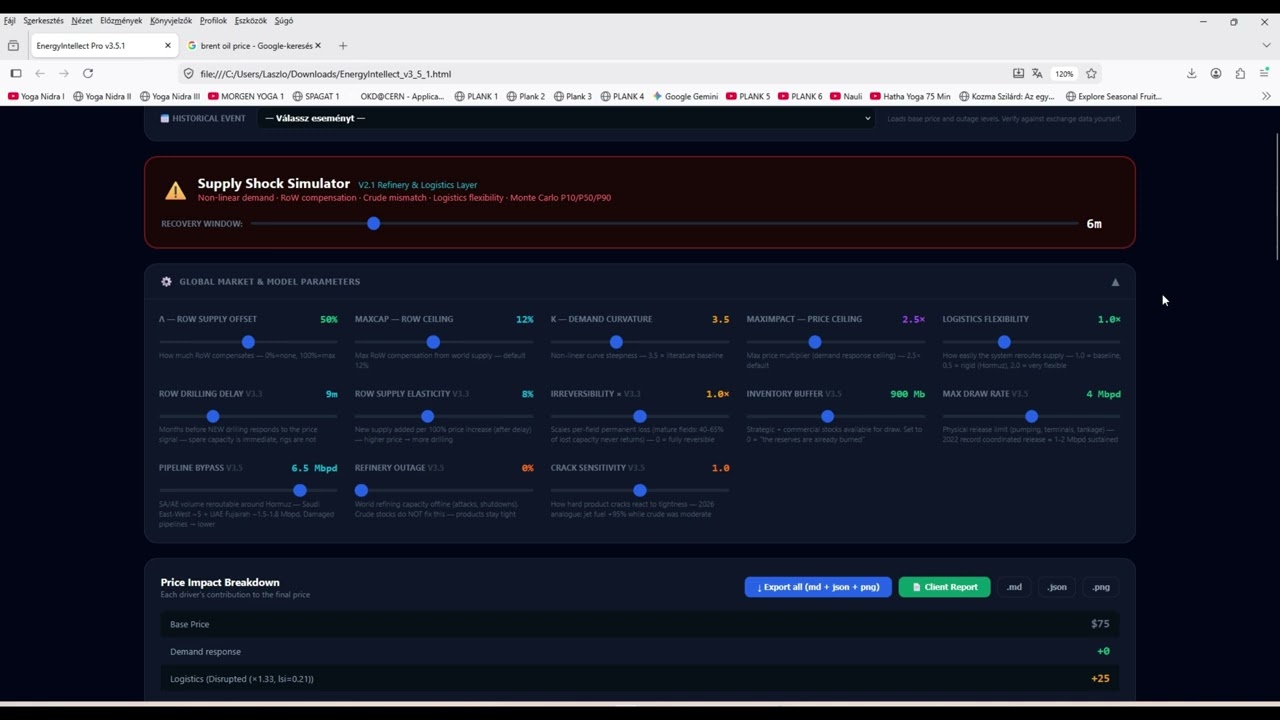1280x720 pixels.
Task: Open Explore Seasonal Fruit bookmark
Action: [1113, 96]
